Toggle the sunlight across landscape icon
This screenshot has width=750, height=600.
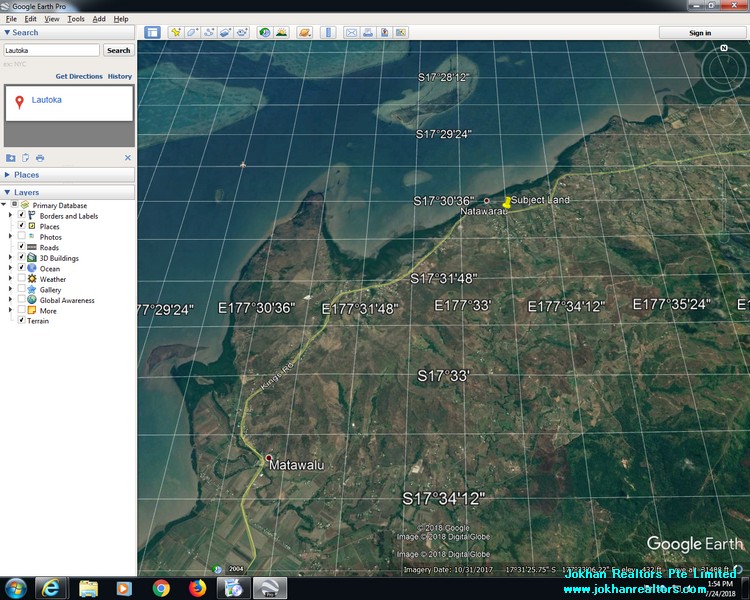[x=282, y=32]
